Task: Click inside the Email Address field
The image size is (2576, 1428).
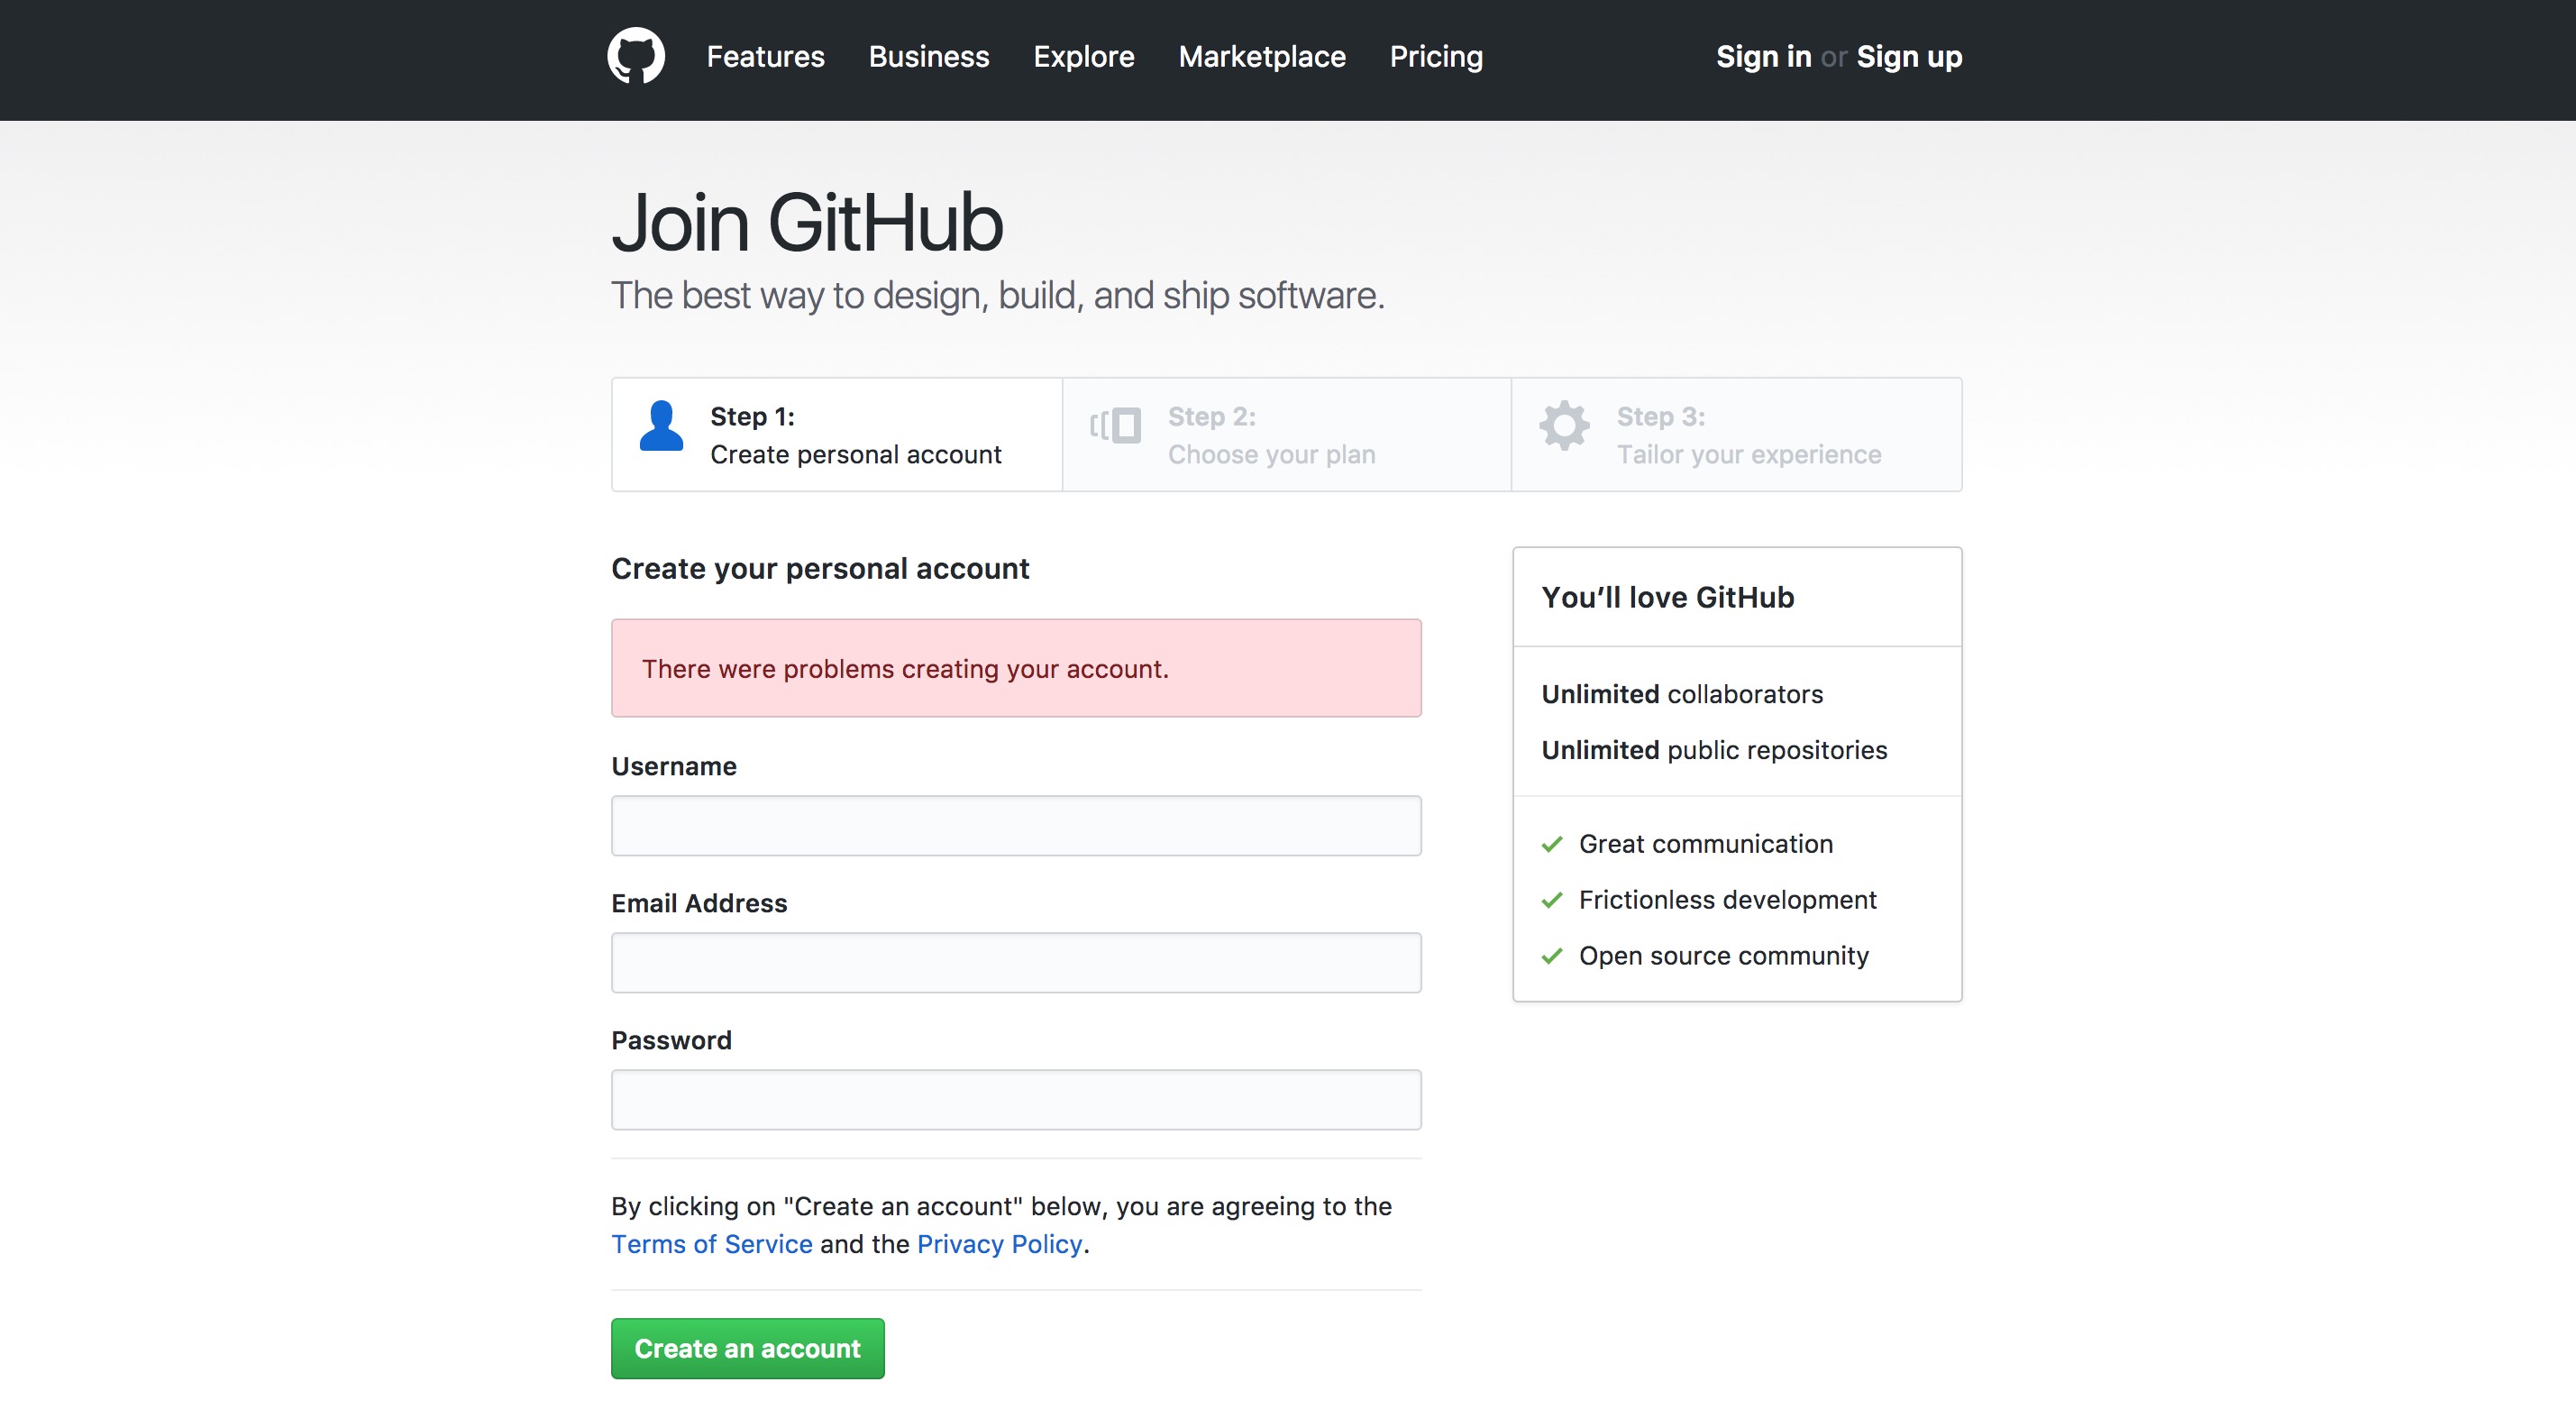Action: pos(1015,962)
